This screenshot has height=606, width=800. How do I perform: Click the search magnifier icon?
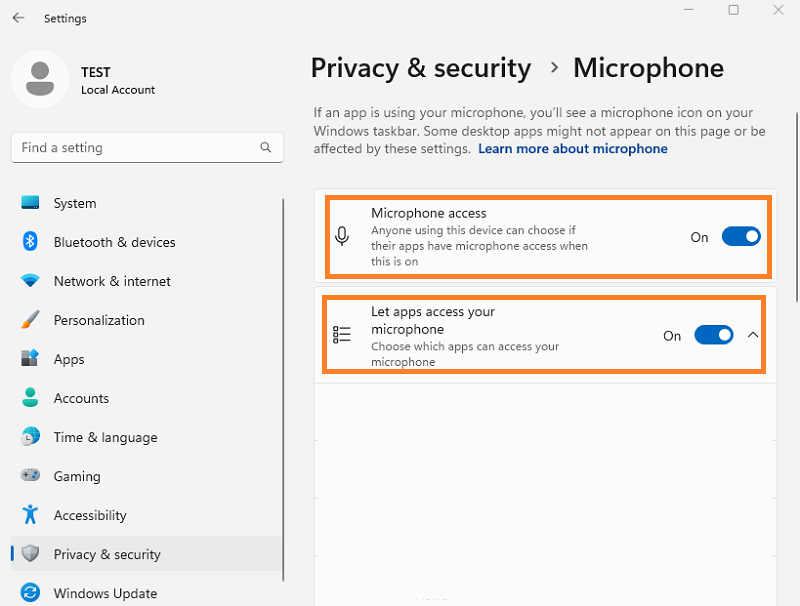click(265, 147)
